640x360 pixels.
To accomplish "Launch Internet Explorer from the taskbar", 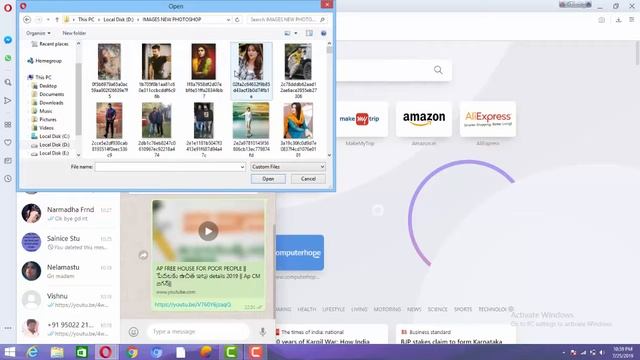I will click(x=33, y=352).
